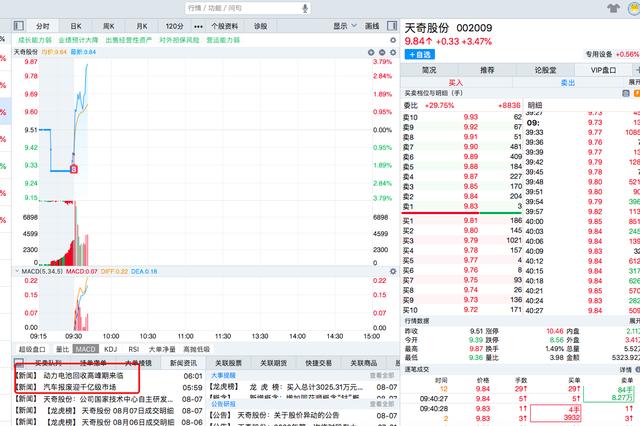Open the 快捷交易 tab
The width and height of the screenshot is (640, 426).
[x=318, y=363]
